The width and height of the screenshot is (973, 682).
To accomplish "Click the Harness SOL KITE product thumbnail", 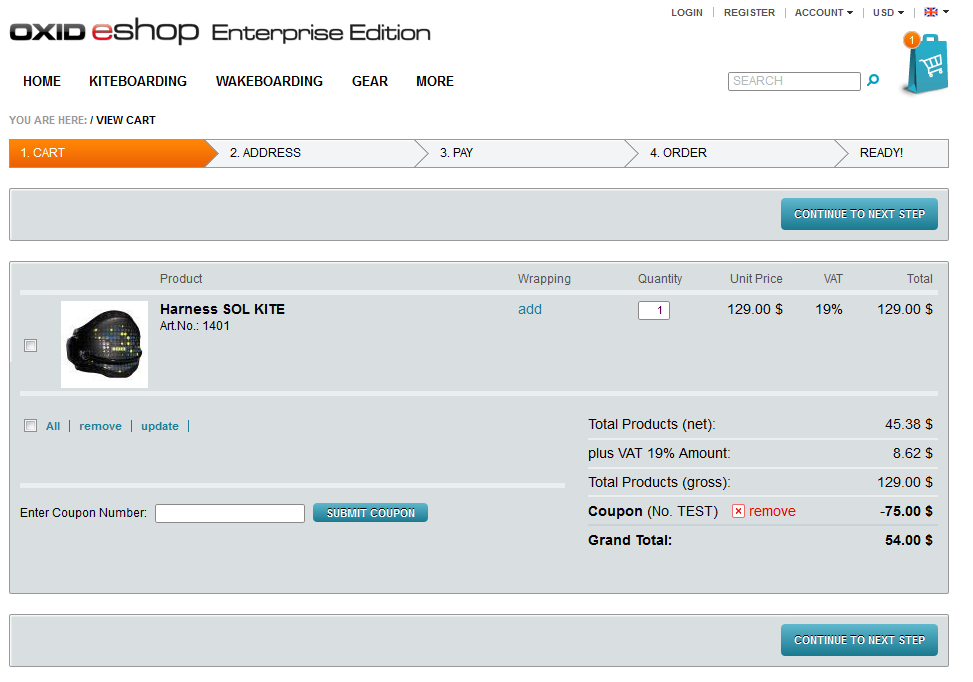I will (104, 344).
